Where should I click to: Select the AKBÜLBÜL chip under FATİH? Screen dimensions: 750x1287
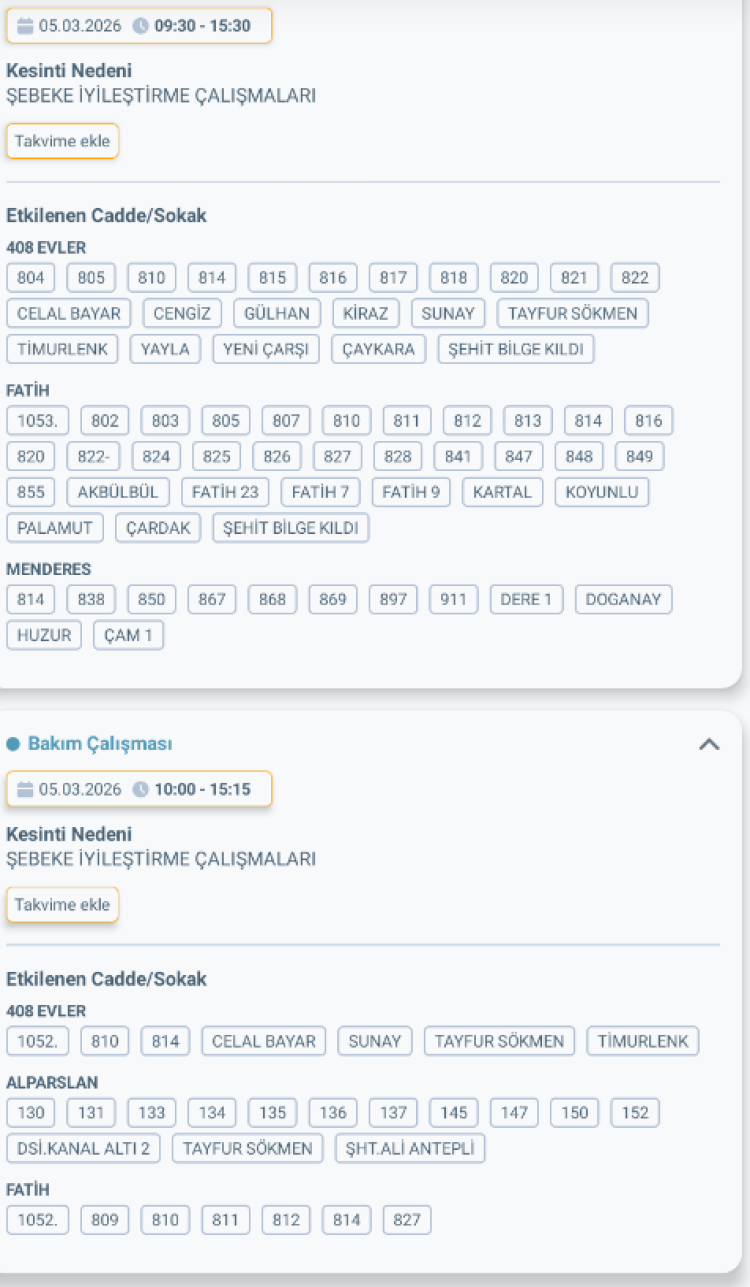[118, 492]
